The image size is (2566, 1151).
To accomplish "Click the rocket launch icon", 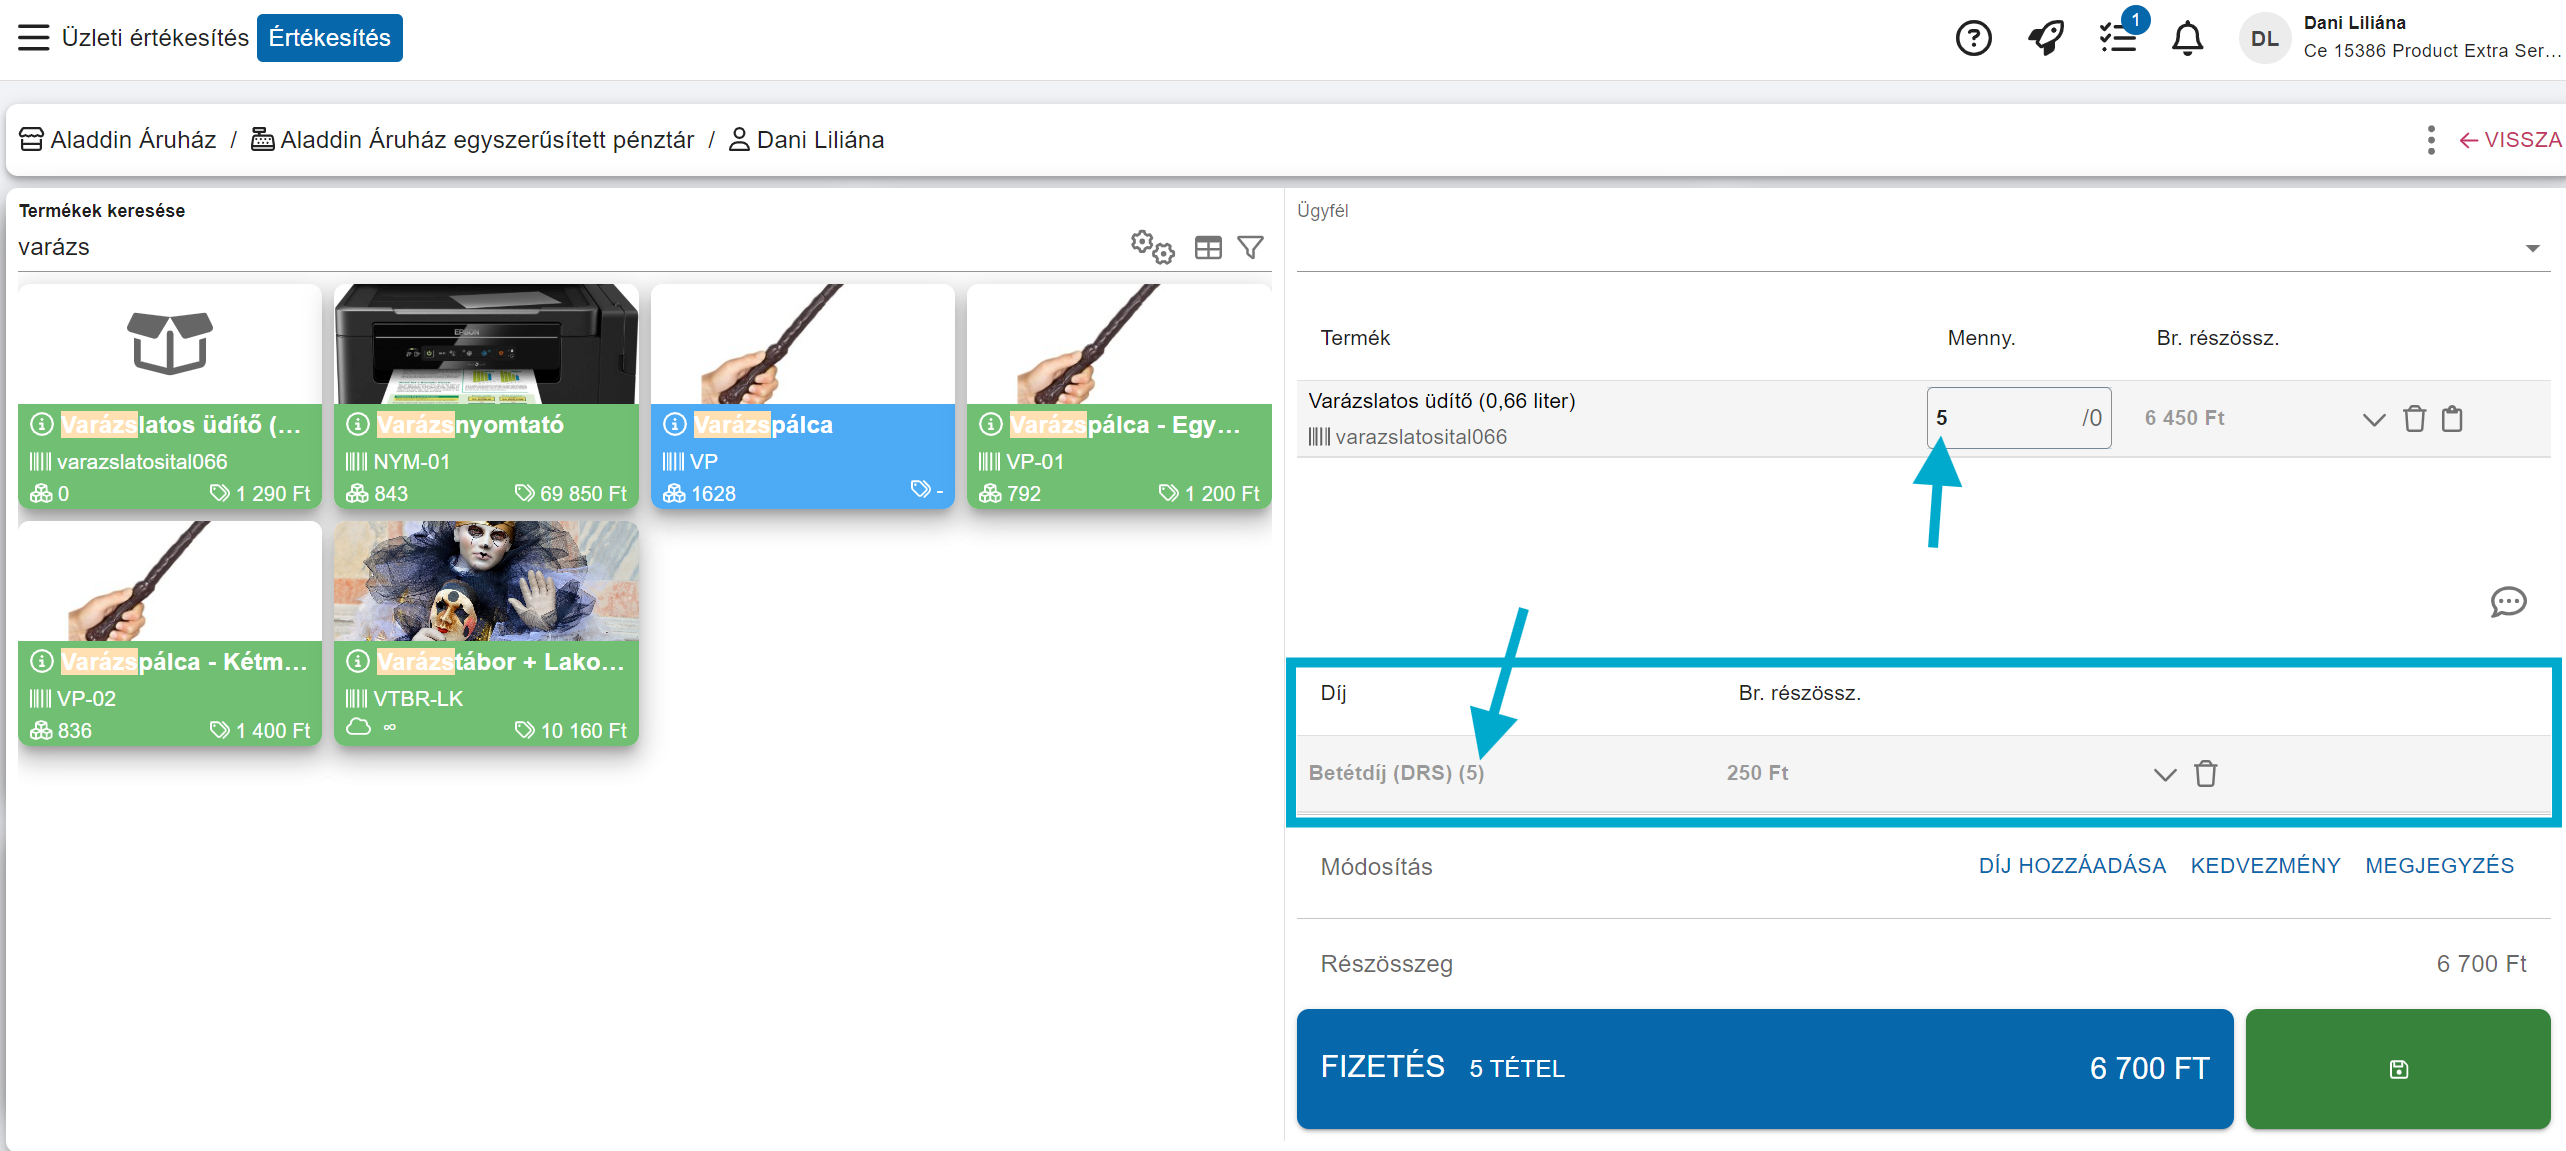I will [x=2045, y=39].
